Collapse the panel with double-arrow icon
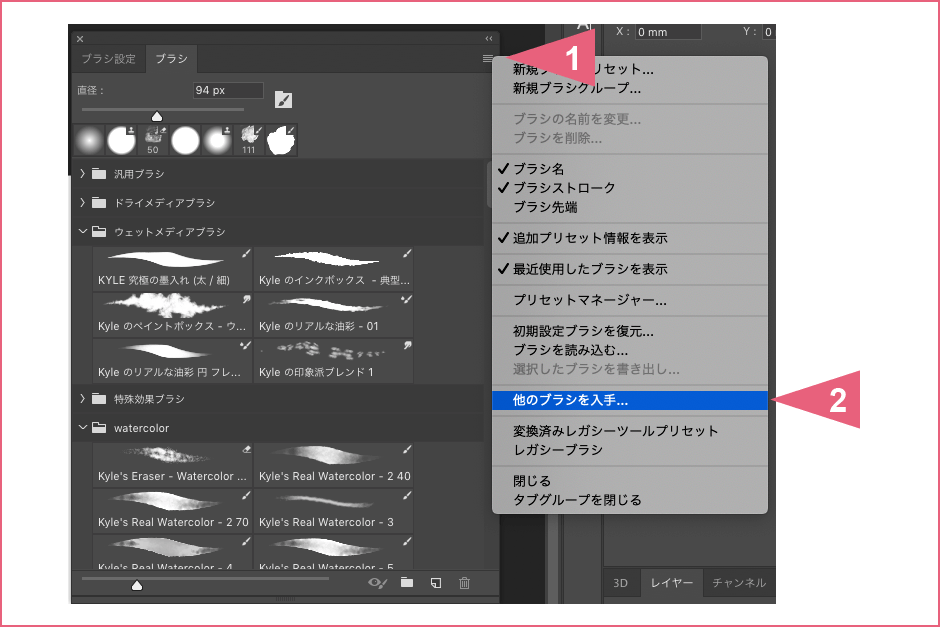 pyautogui.click(x=489, y=38)
